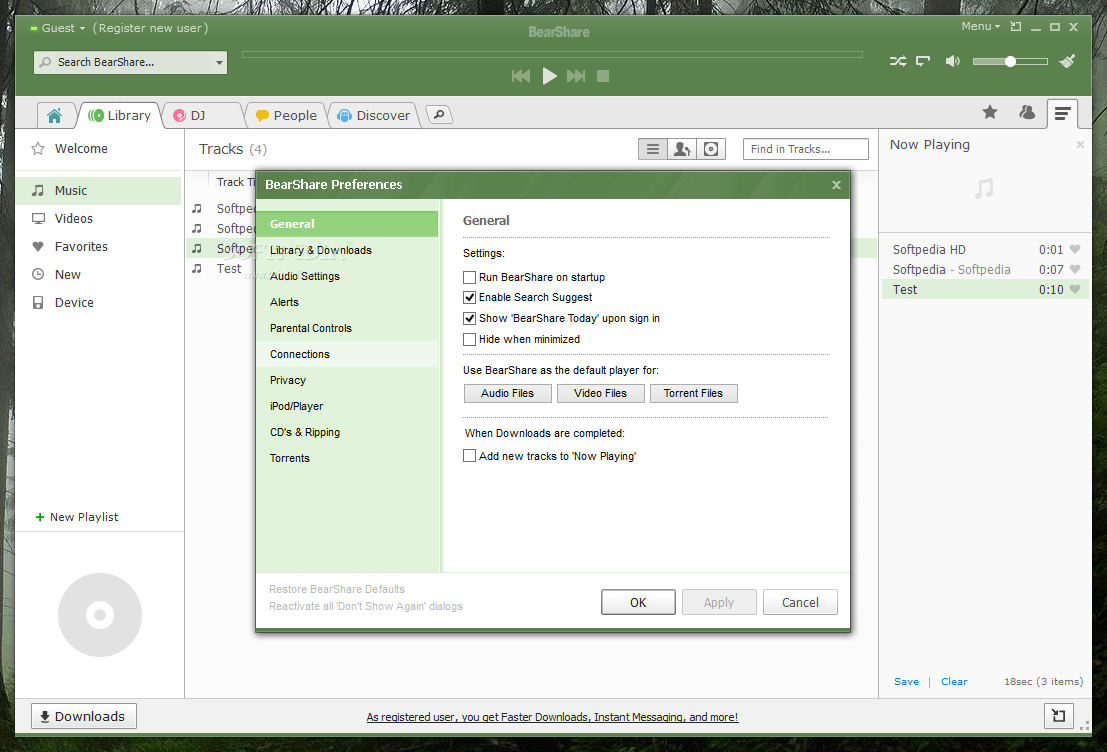Switch to the Library tab
This screenshot has height=752, width=1107.
(x=120, y=115)
